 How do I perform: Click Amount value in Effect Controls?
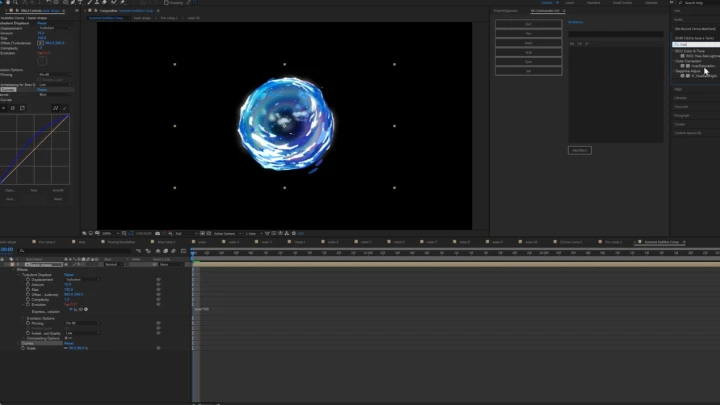pyautogui.click(x=41, y=33)
